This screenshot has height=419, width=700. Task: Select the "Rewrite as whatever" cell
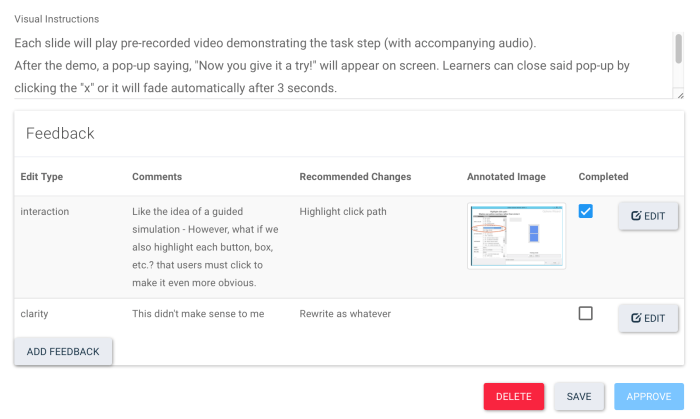[x=346, y=314]
